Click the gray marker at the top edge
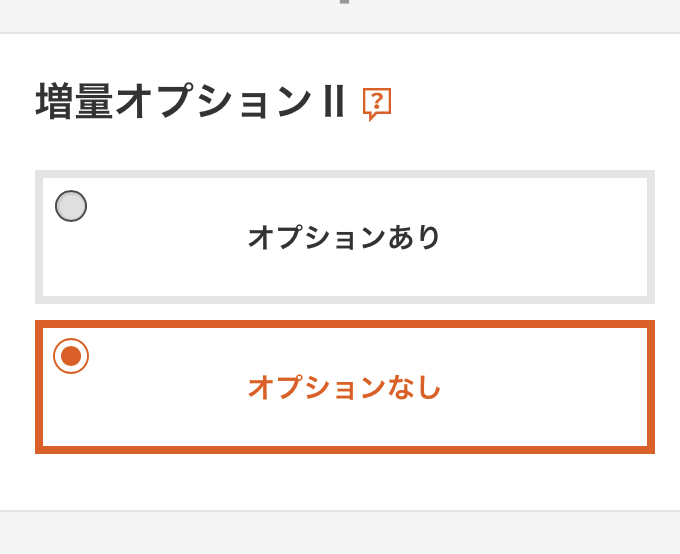 tap(344, 2)
